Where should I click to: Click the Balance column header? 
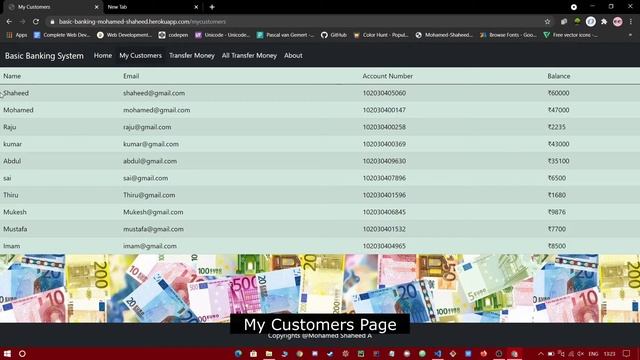coord(559,76)
